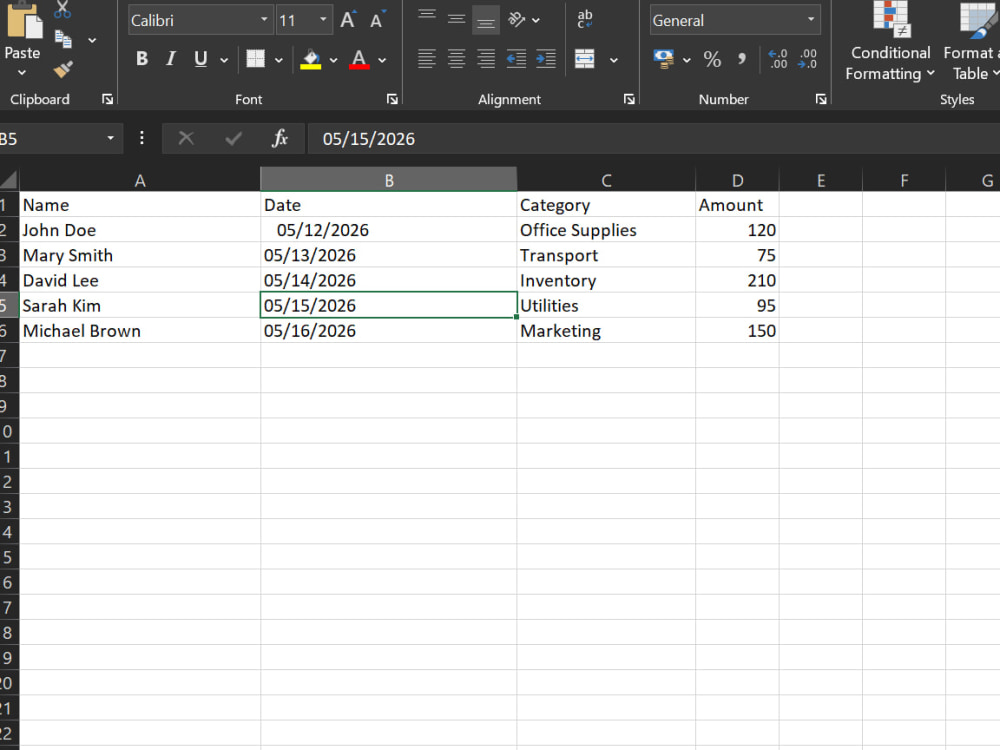The height and width of the screenshot is (750, 1000).
Task: Open Conditional Formatting menu
Action: (890, 42)
